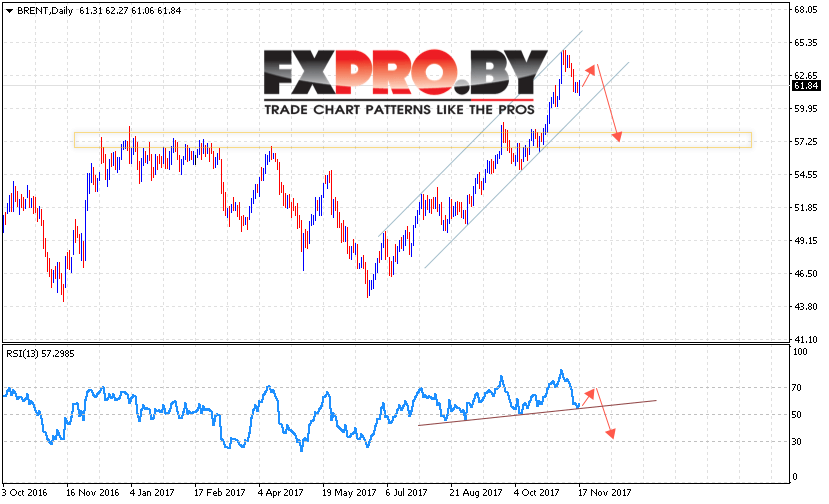Click the 65.35 price axis value
The image size is (829, 504).
click(x=806, y=43)
